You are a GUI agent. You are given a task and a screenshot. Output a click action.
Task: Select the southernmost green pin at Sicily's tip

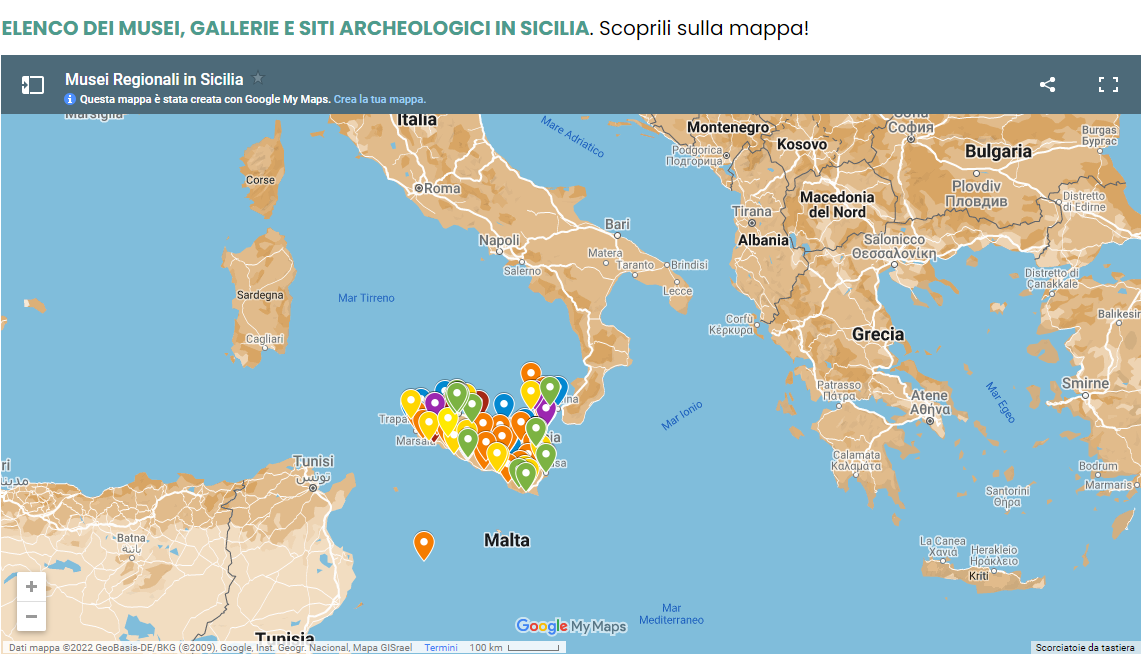click(x=525, y=475)
